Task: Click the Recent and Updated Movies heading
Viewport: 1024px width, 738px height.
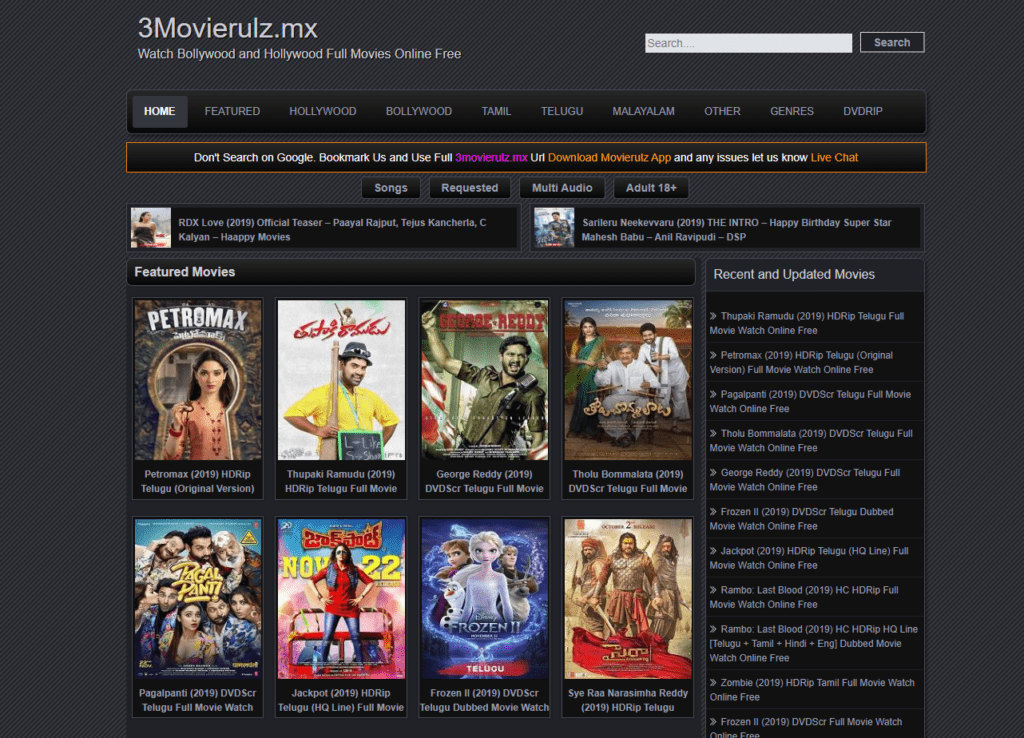Action: point(794,275)
